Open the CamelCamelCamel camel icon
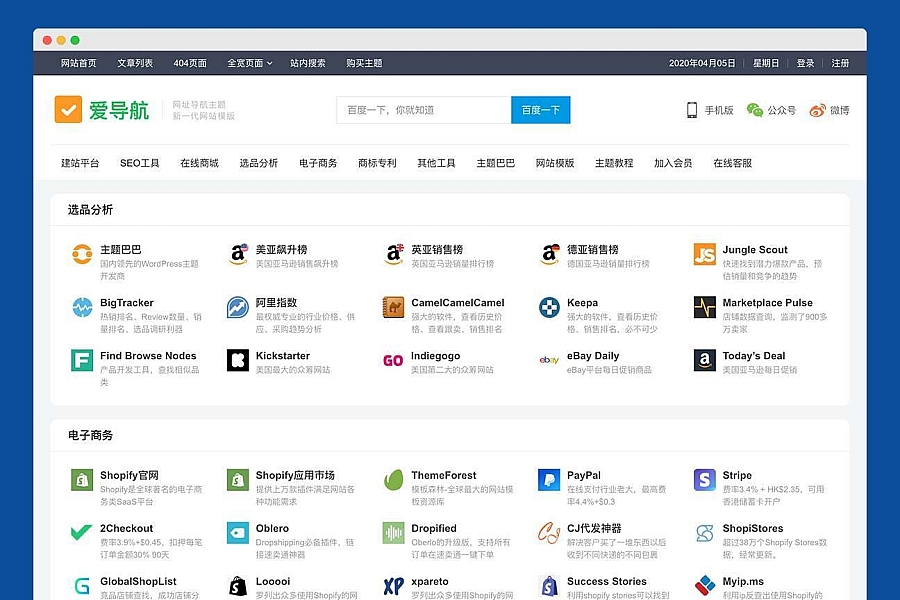This screenshot has height=600, width=900. point(393,307)
